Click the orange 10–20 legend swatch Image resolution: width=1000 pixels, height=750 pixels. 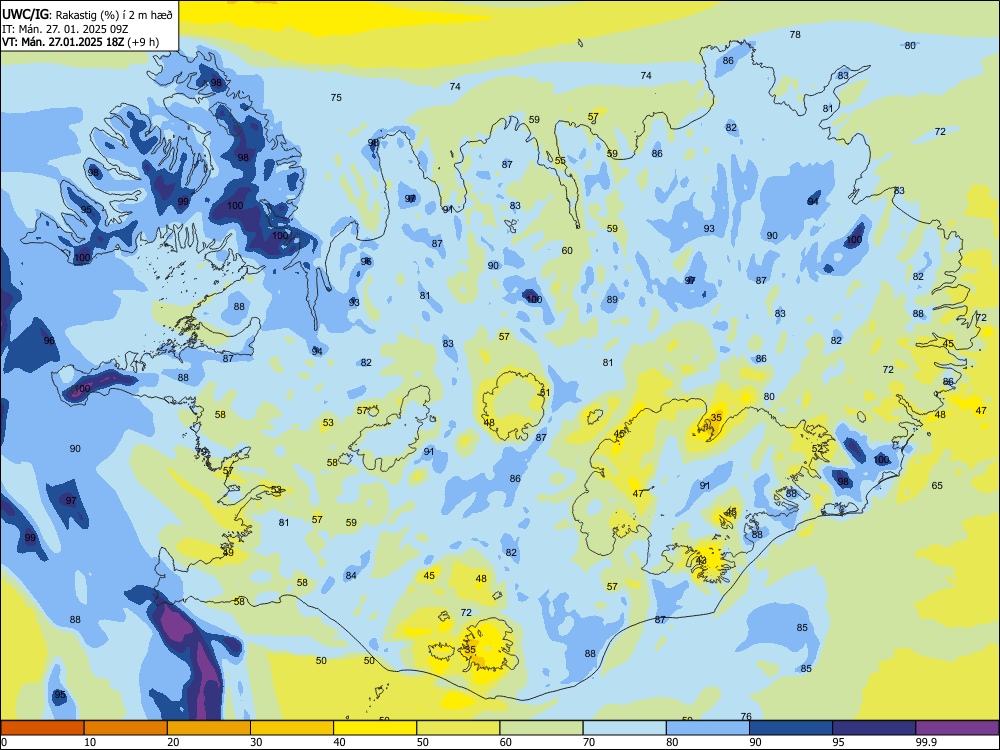[126, 728]
